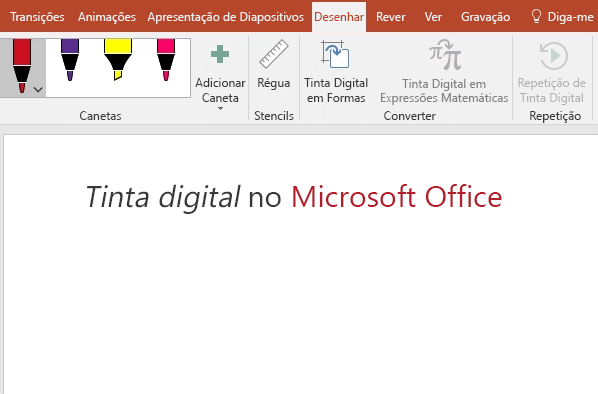Click the red Microsoft Office title text
Screen dimensions: 598x394
click(x=397, y=196)
